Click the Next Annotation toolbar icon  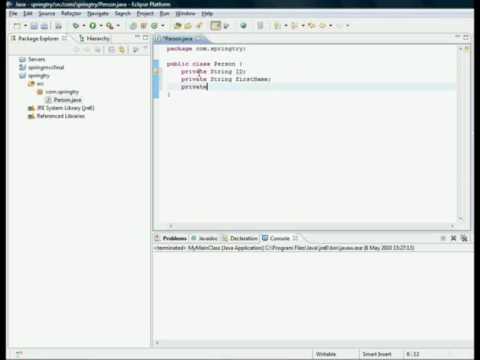coord(277,26)
